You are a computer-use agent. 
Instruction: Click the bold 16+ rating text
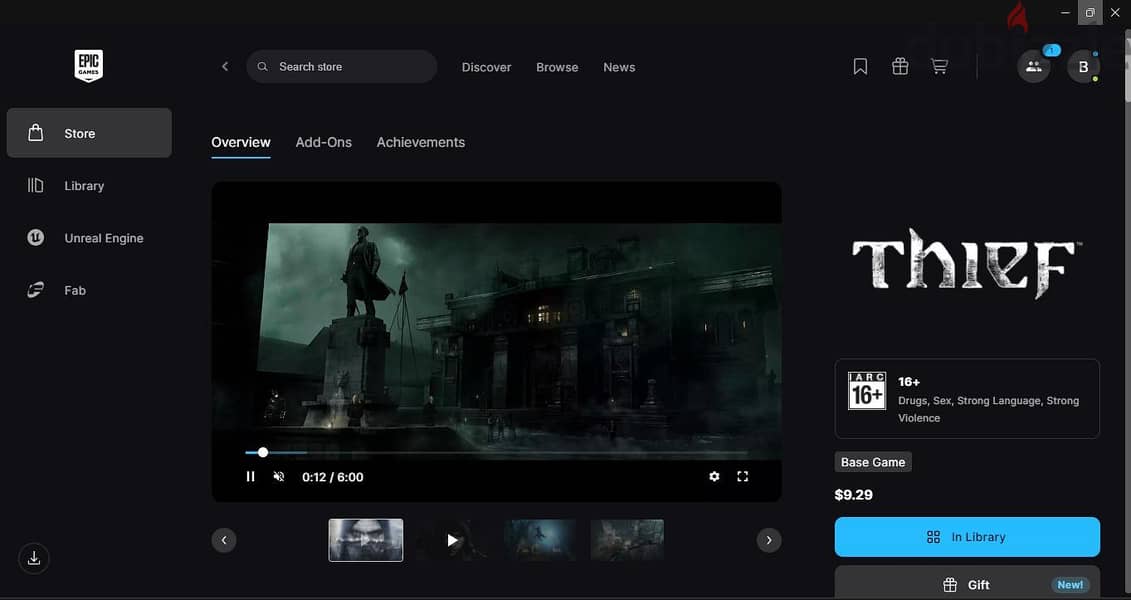(909, 381)
